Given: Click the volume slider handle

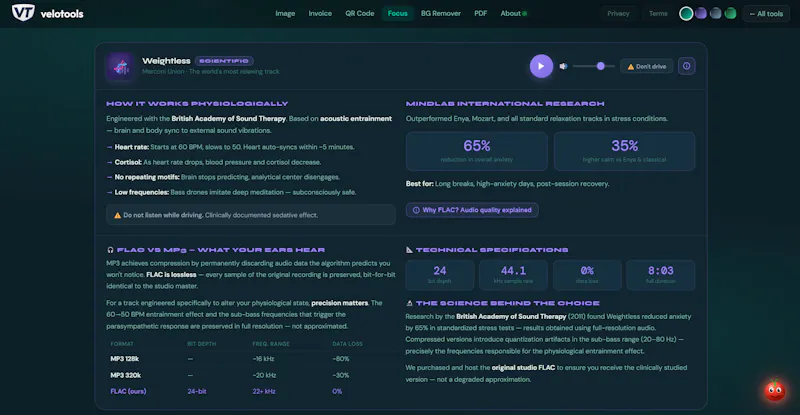Looking at the screenshot, I should pyautogui.click(x=601, y=66).
